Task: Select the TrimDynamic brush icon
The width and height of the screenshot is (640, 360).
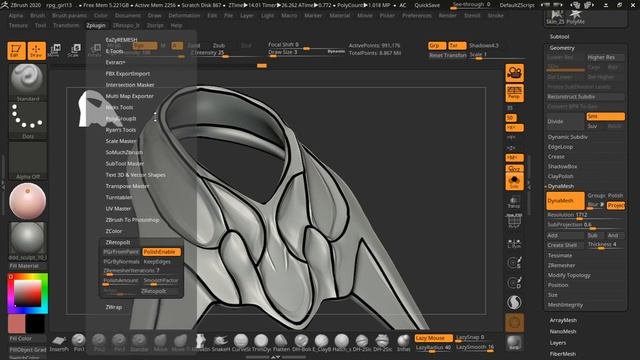Action: 261,342
